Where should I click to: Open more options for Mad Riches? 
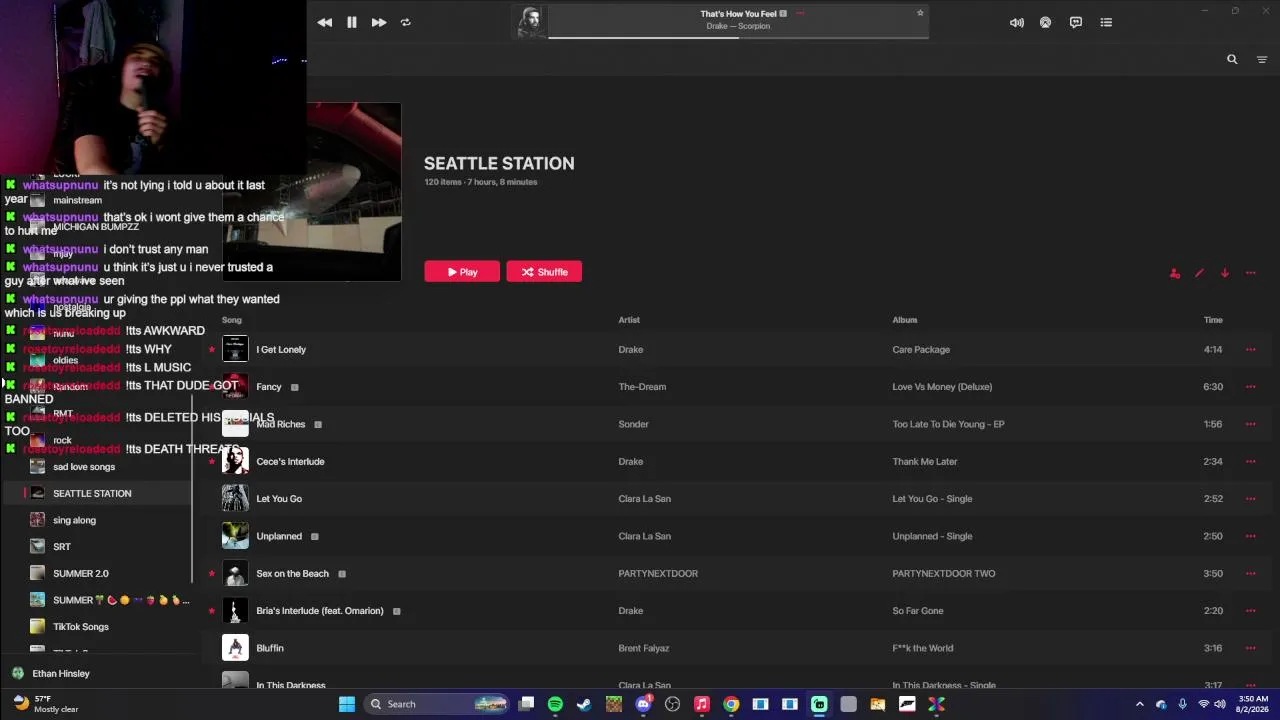1250,424
